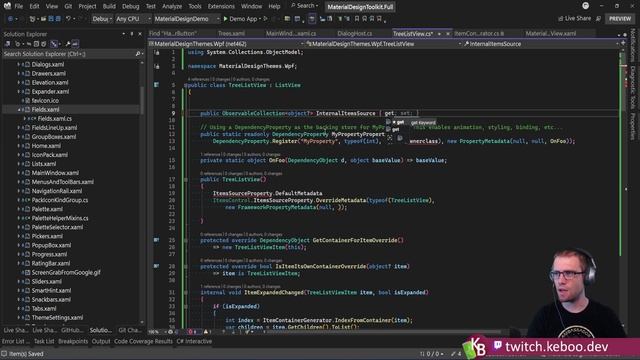Click the Navigate Backward toolbar arrow
The height and width of the screenshot is (360, 640).
point(10,19)
